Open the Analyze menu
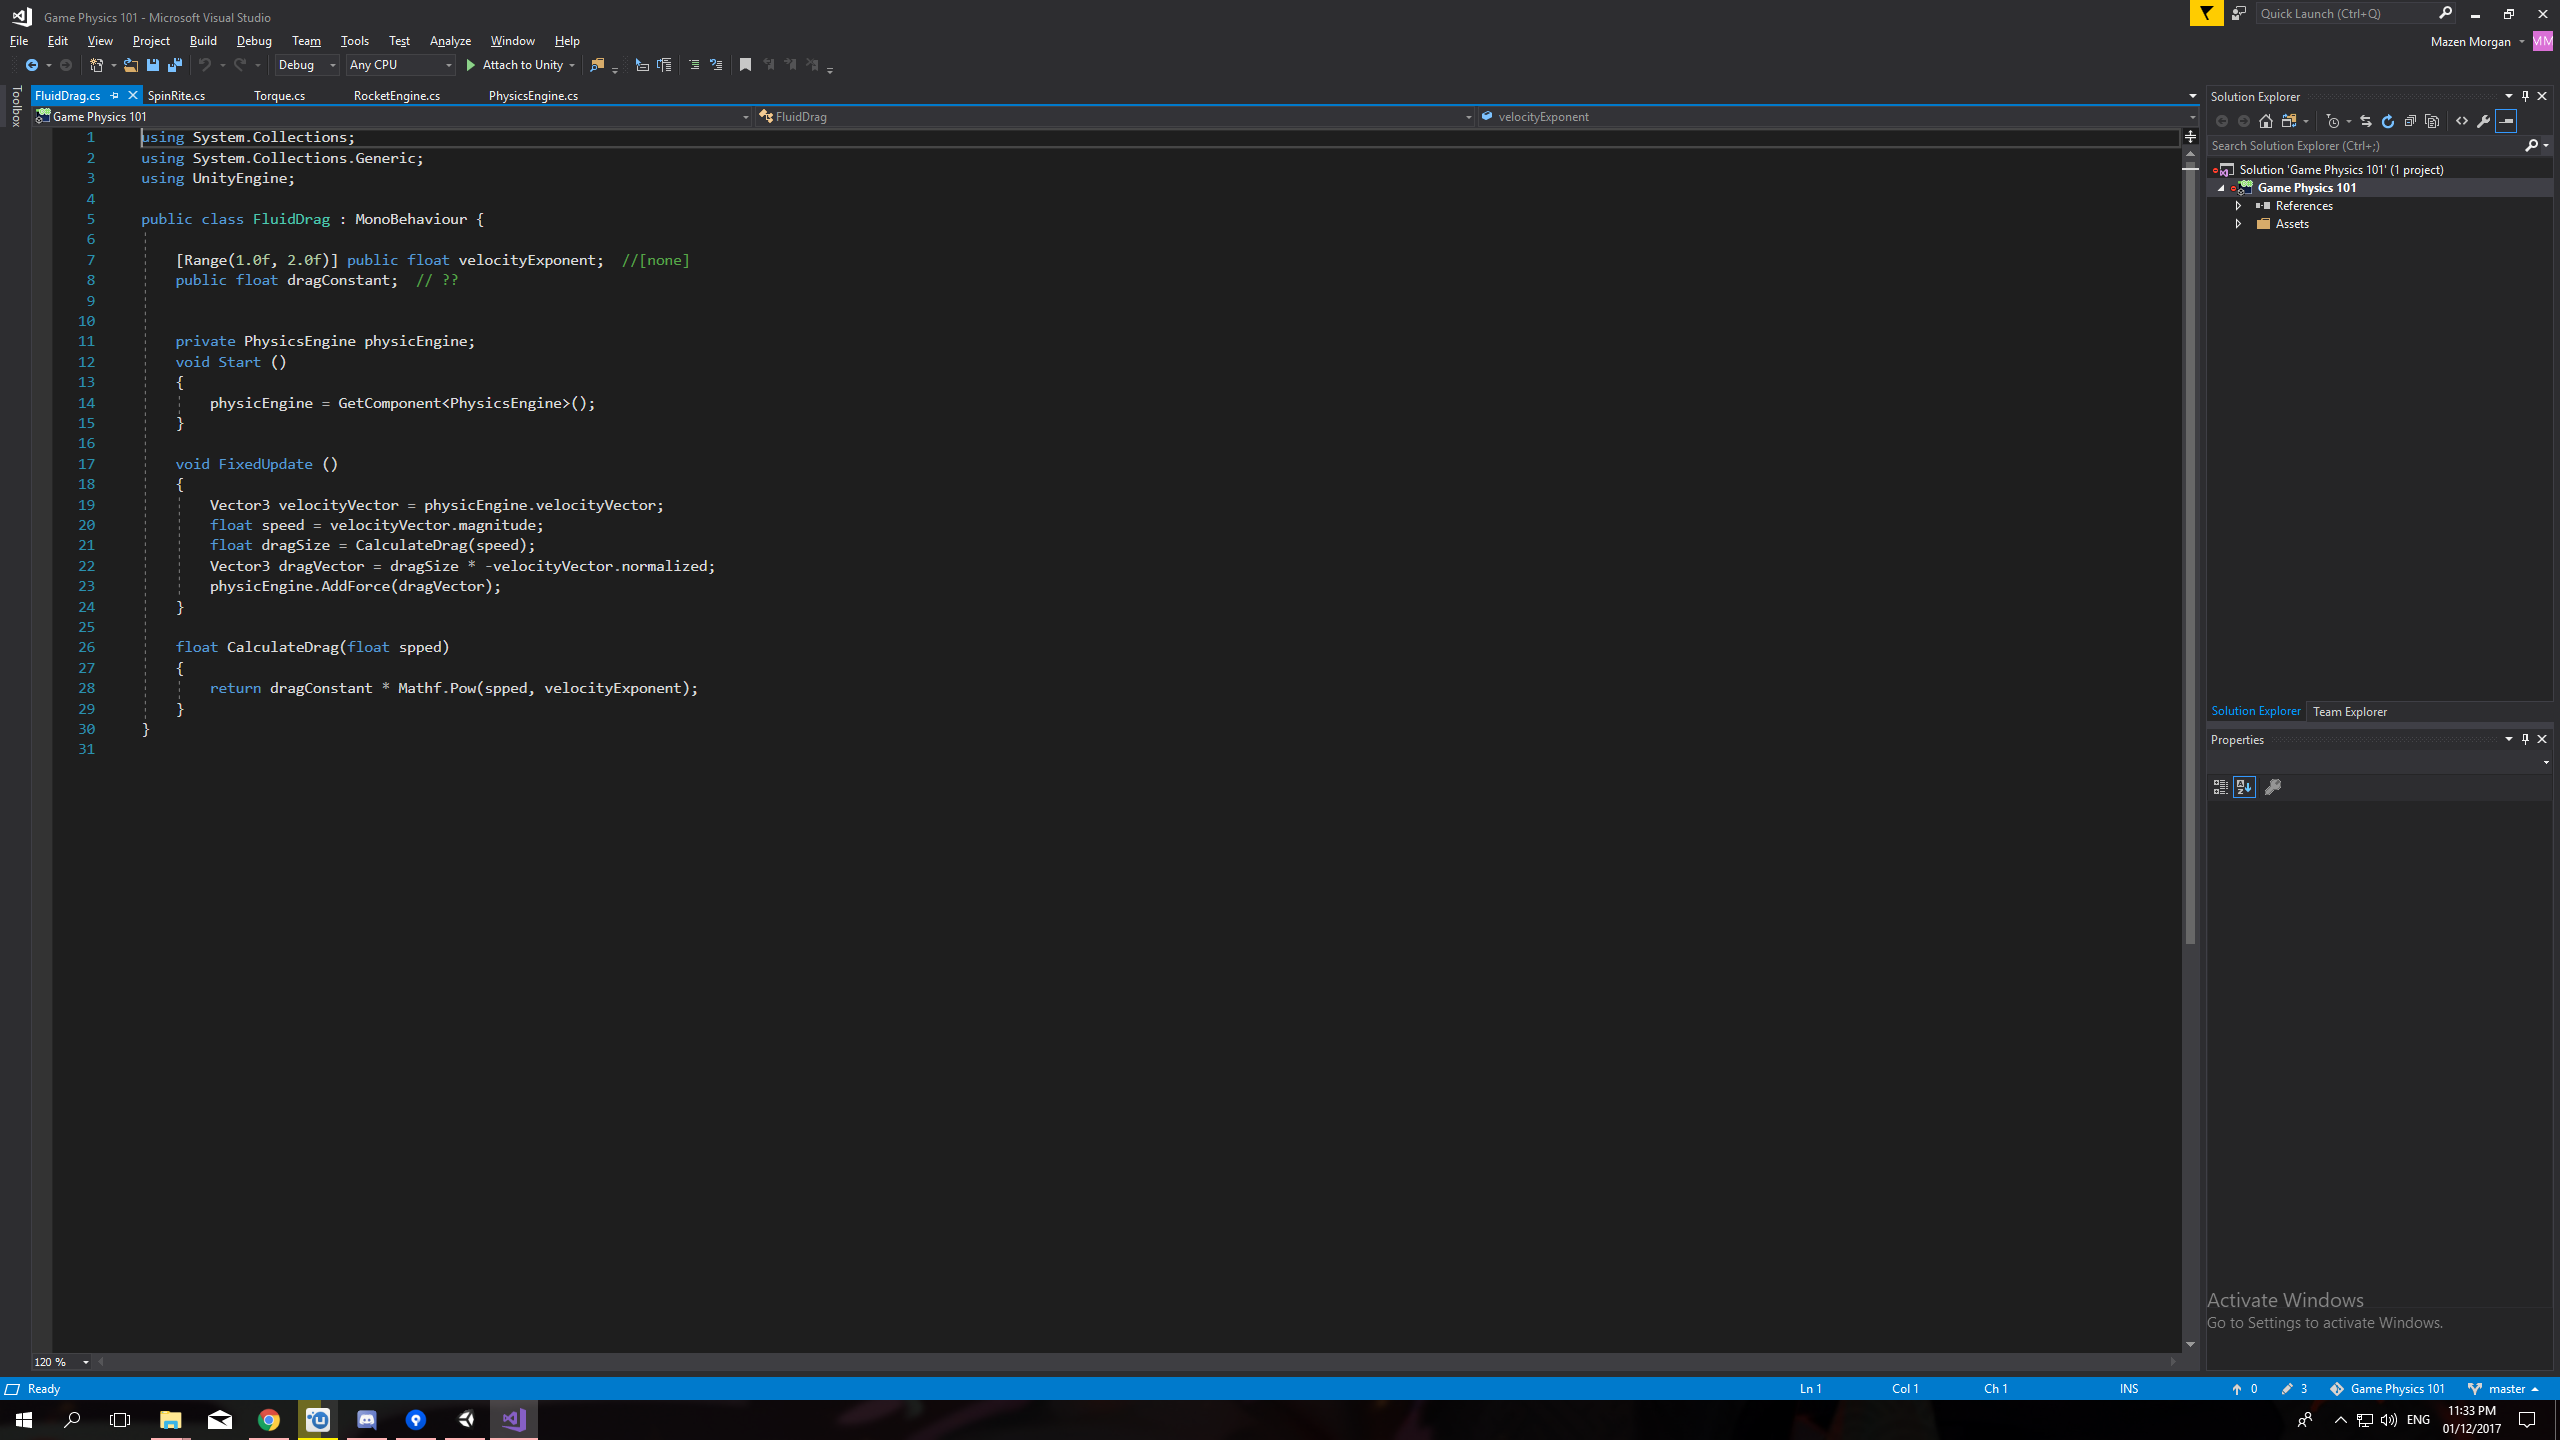2560x1440 pixels. tap(450, 41)
